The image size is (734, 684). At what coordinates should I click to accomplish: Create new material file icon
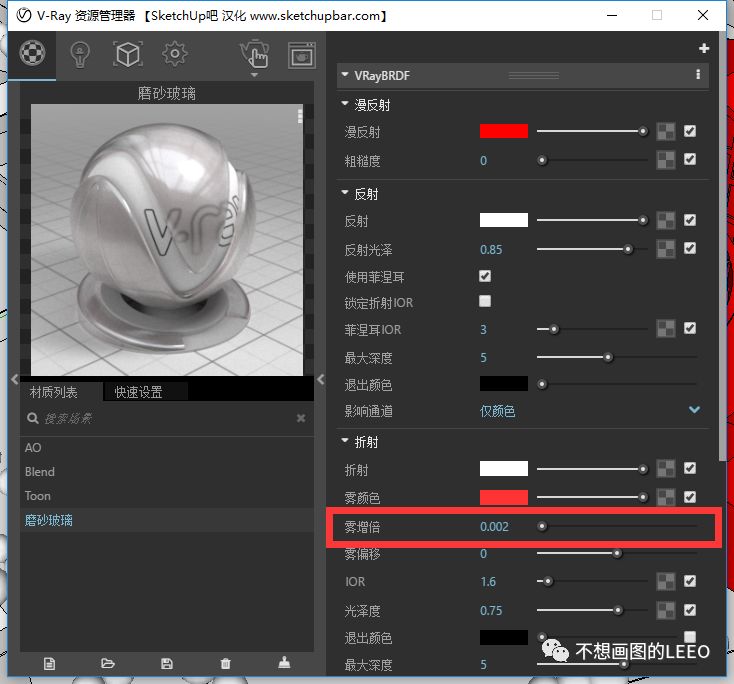click(49, 663)
